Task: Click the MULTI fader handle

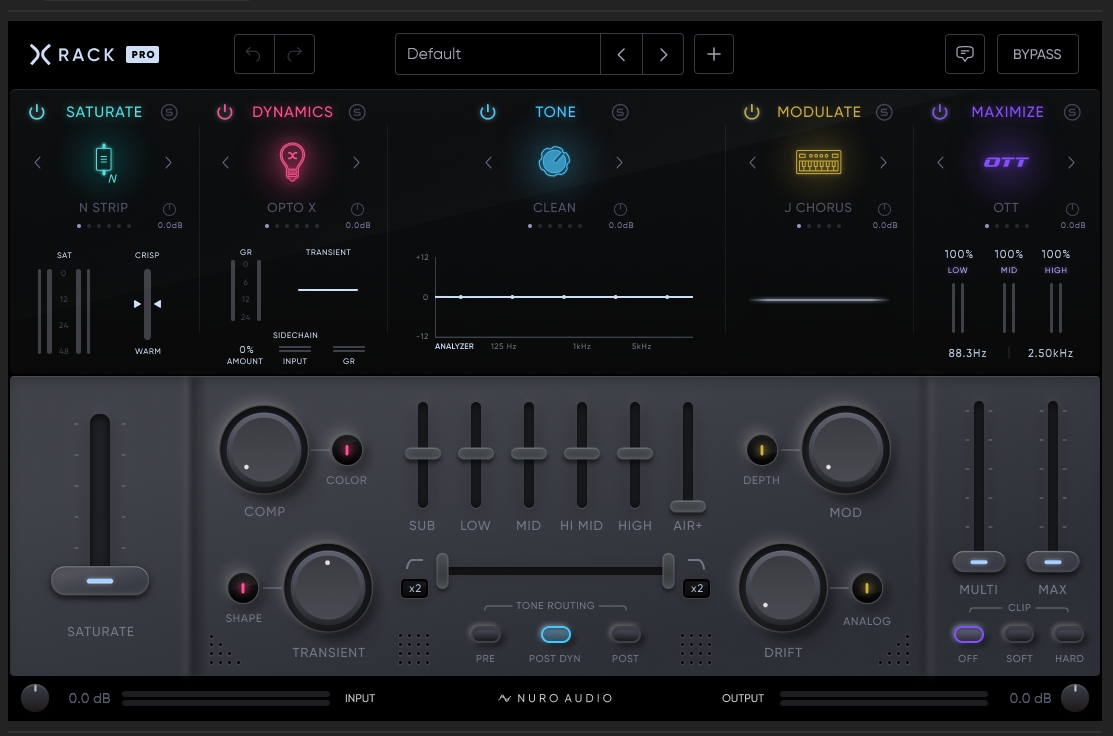Action: (x=979, y=562)
